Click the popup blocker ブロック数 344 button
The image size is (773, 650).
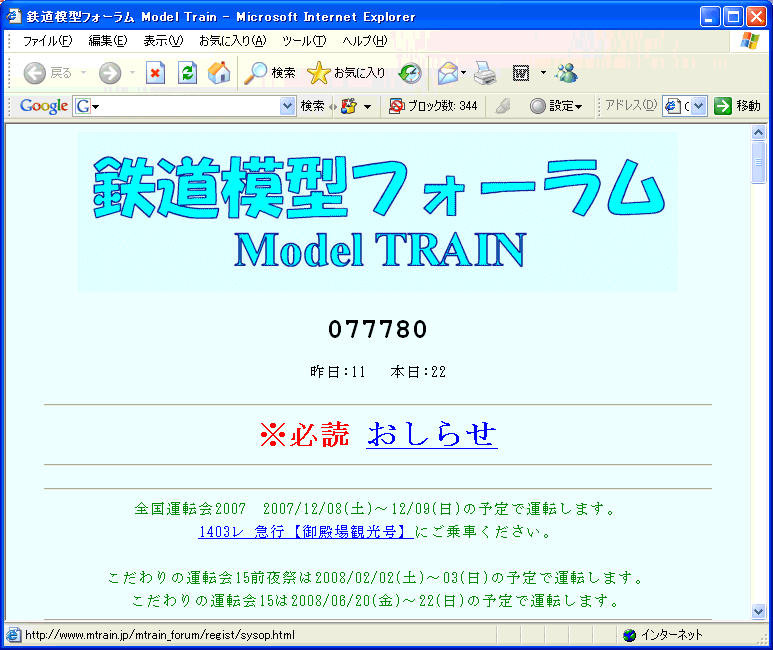coord(433,106)
